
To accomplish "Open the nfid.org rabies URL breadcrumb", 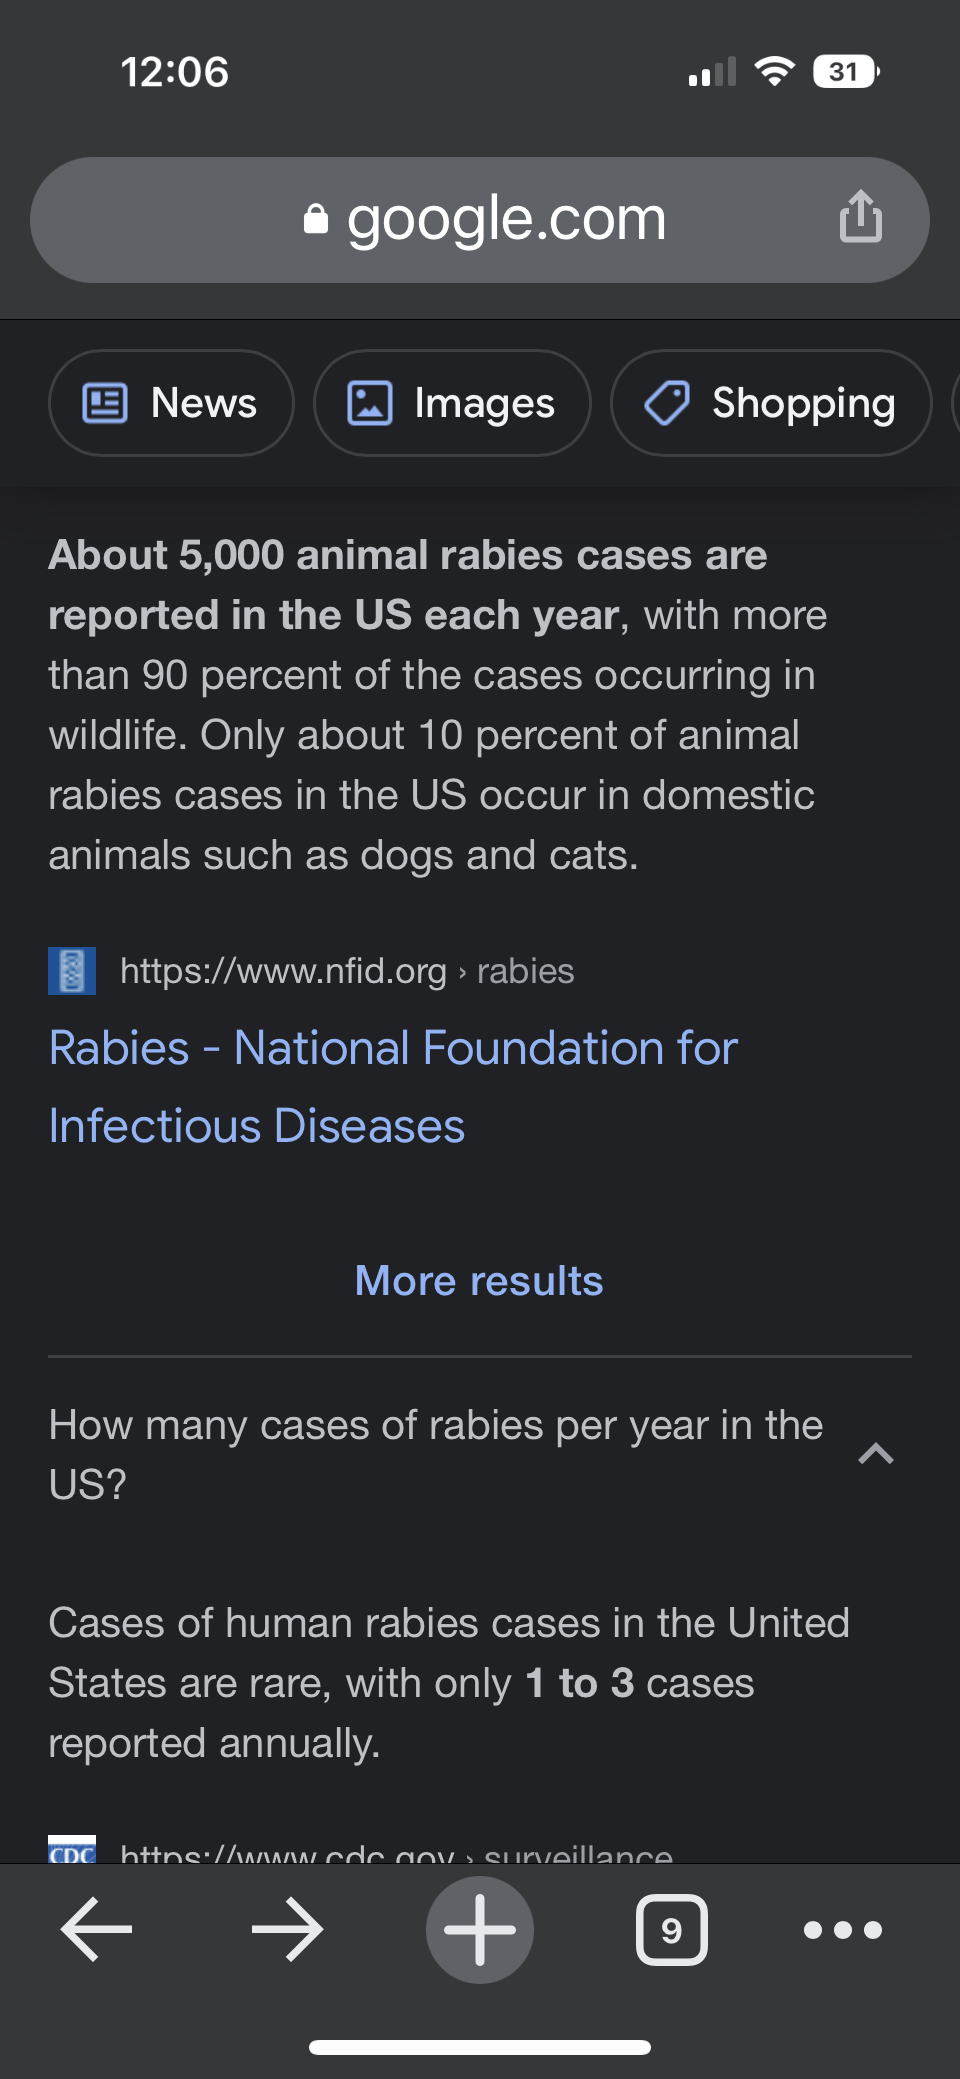I will 346,971.
